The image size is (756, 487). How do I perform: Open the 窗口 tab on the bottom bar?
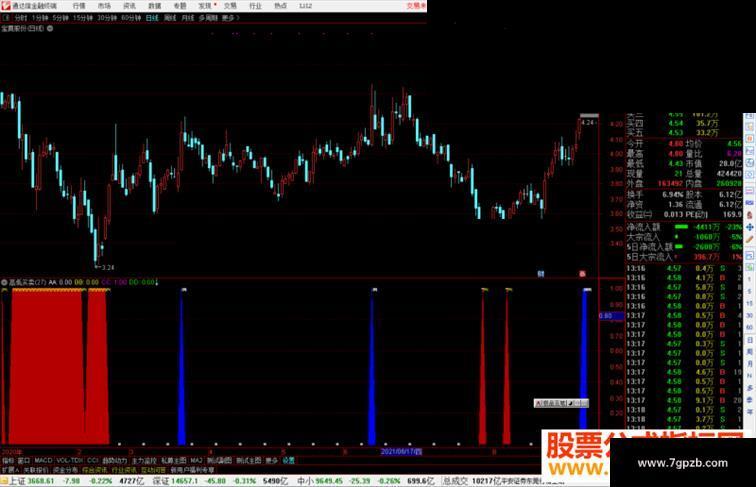pos(24,460)
